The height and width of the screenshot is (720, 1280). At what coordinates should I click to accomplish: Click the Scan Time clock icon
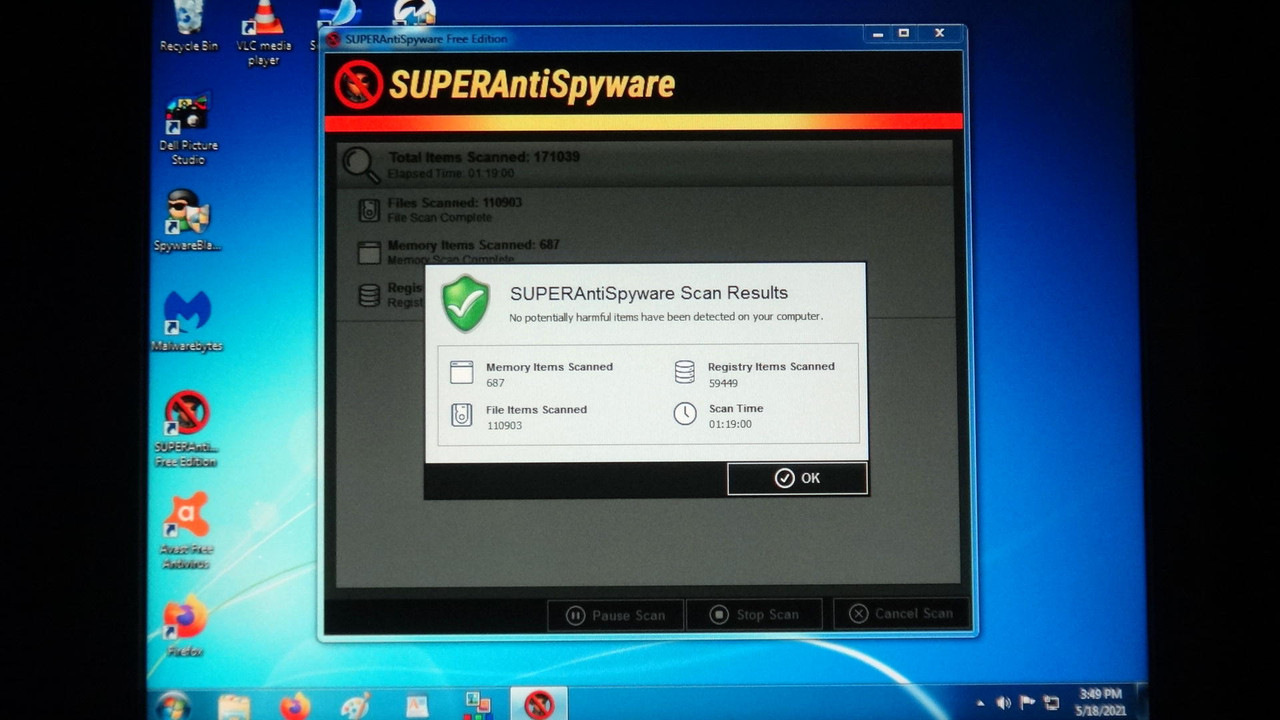point(685,414)
